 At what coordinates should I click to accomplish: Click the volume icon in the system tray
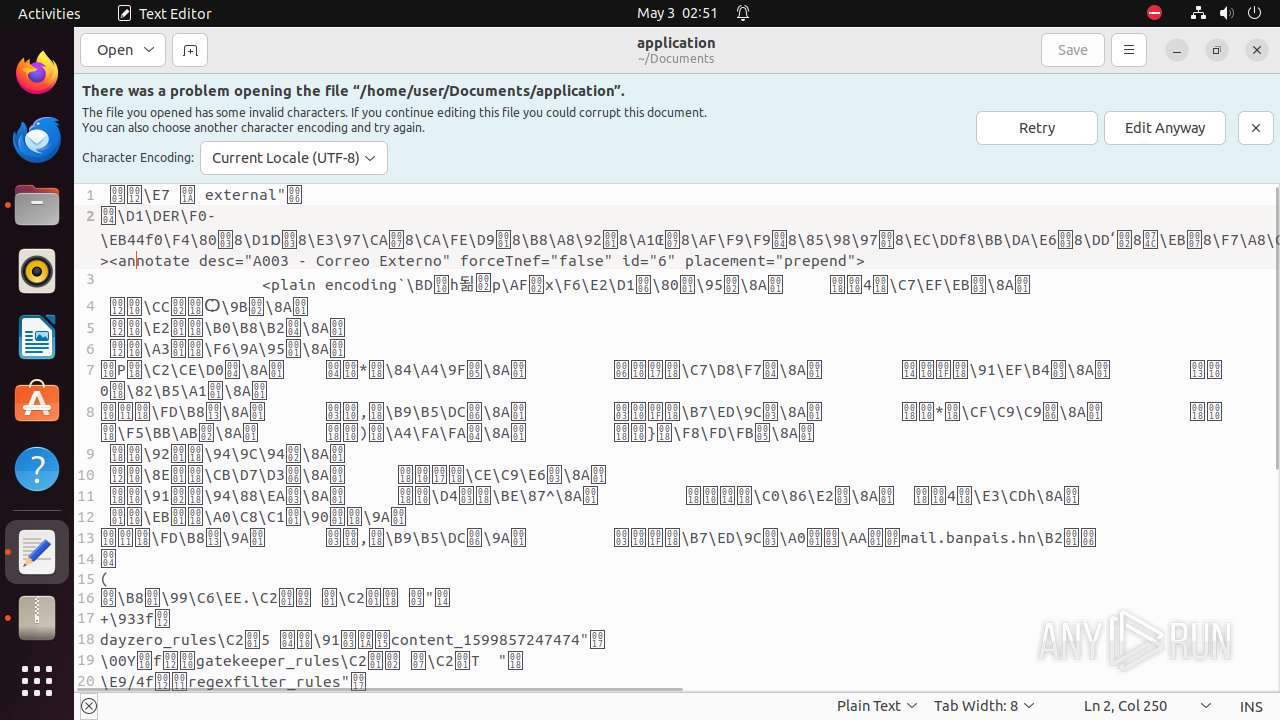(x=1226, y=13)
